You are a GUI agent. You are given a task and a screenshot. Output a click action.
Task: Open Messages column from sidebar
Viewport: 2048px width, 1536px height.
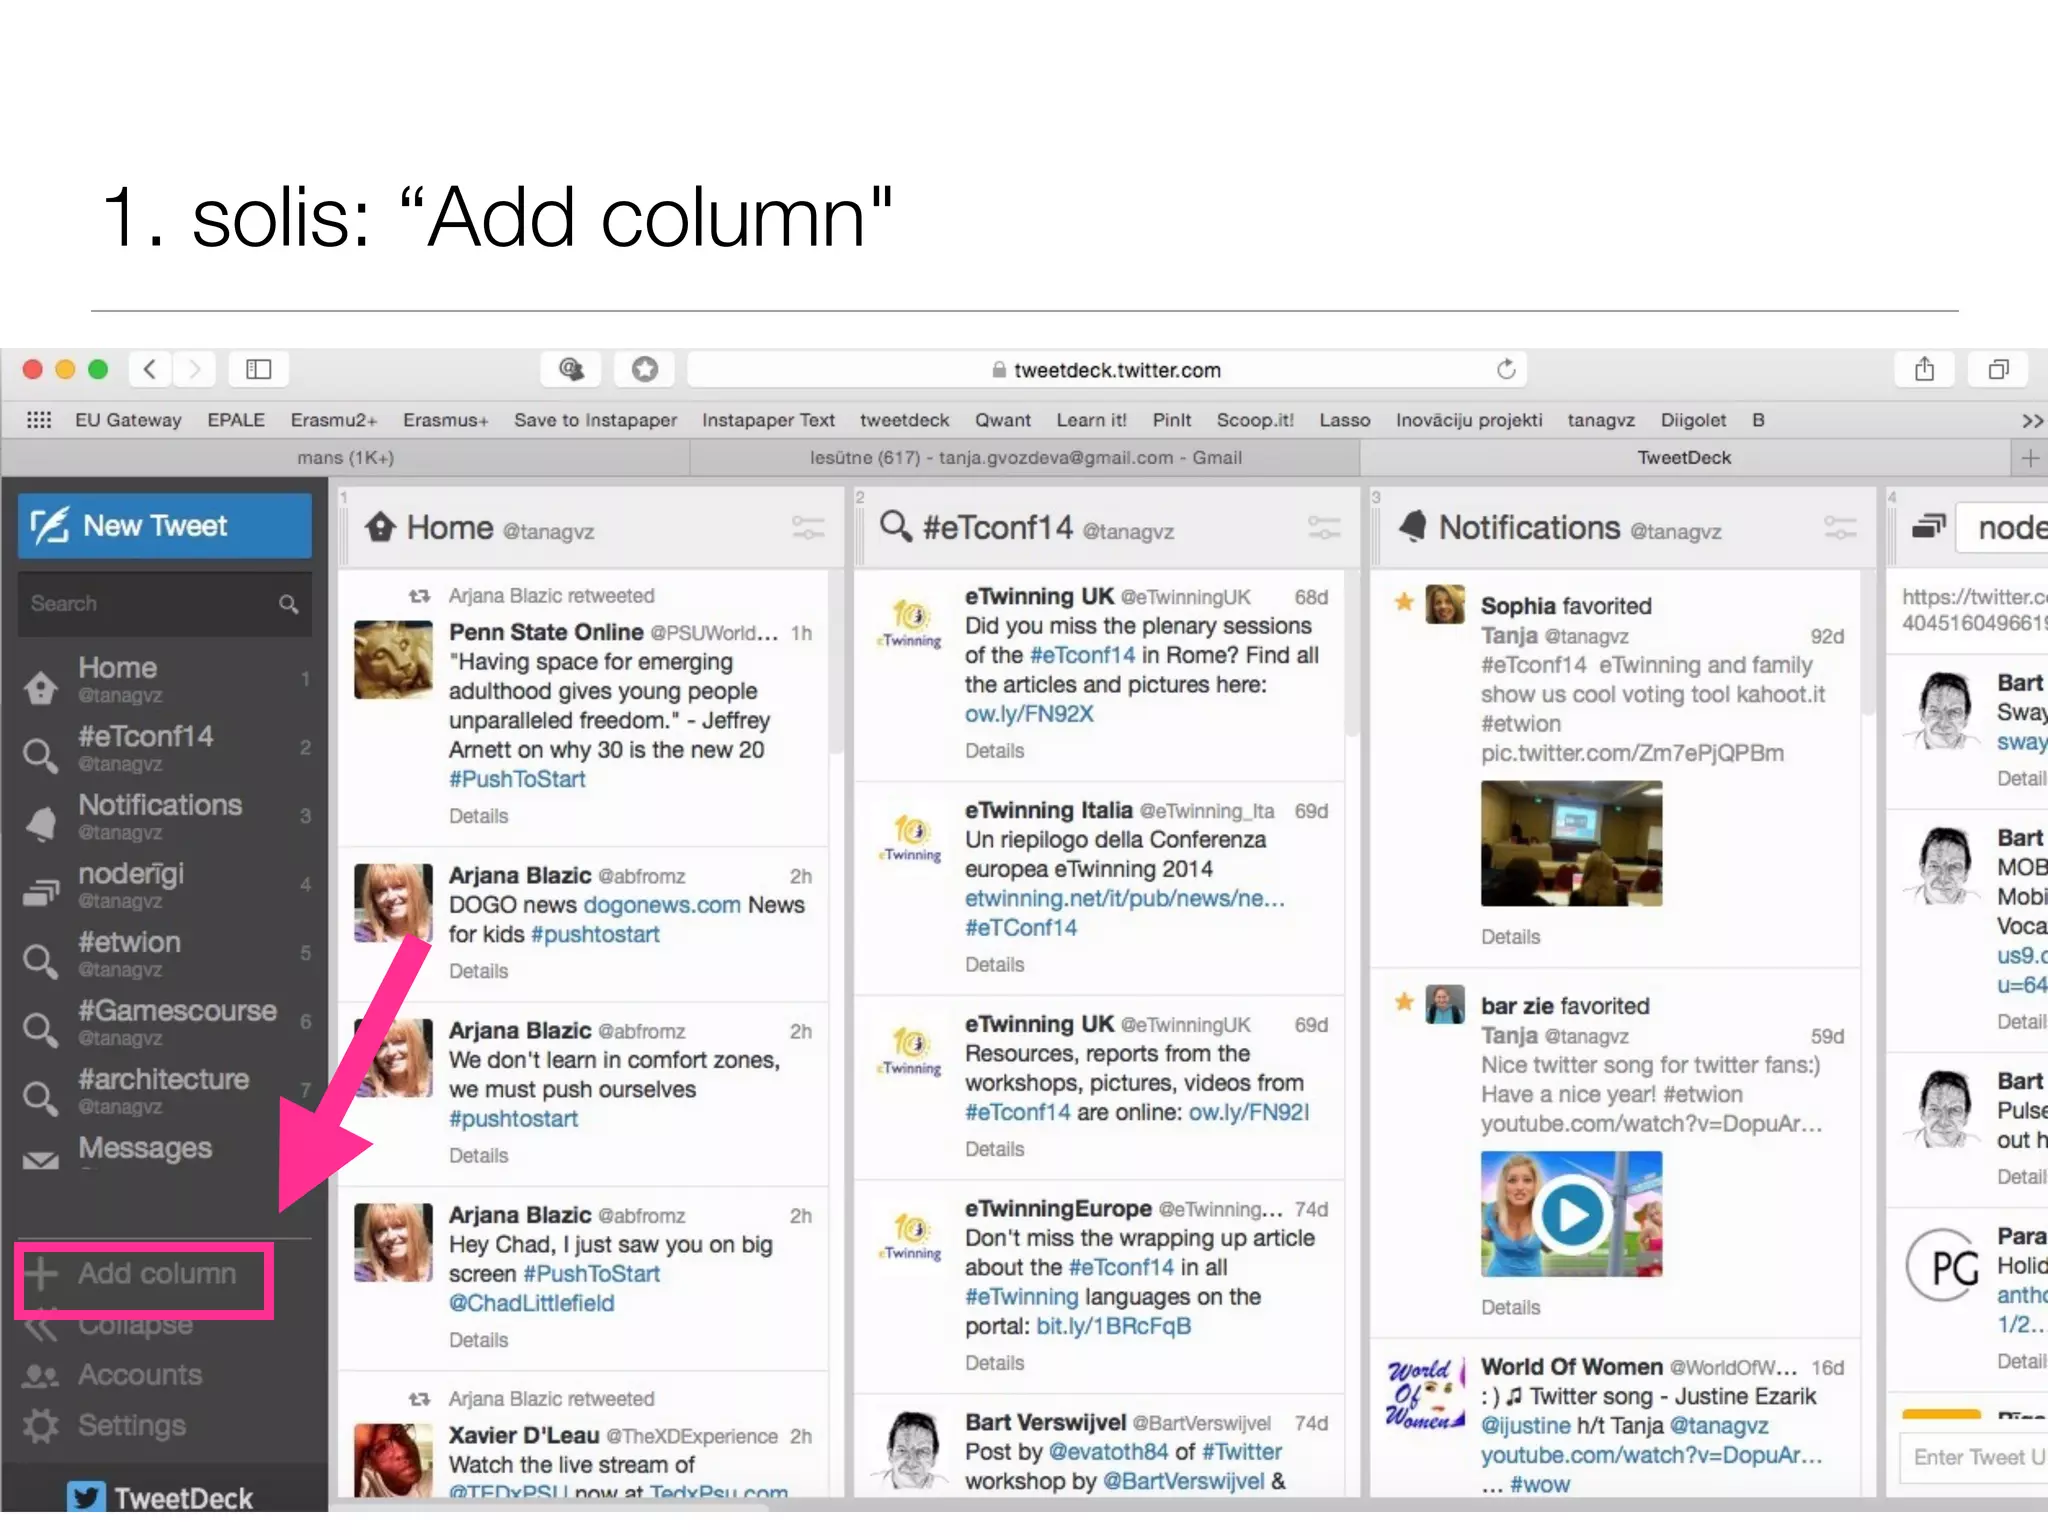point(144,1148)
